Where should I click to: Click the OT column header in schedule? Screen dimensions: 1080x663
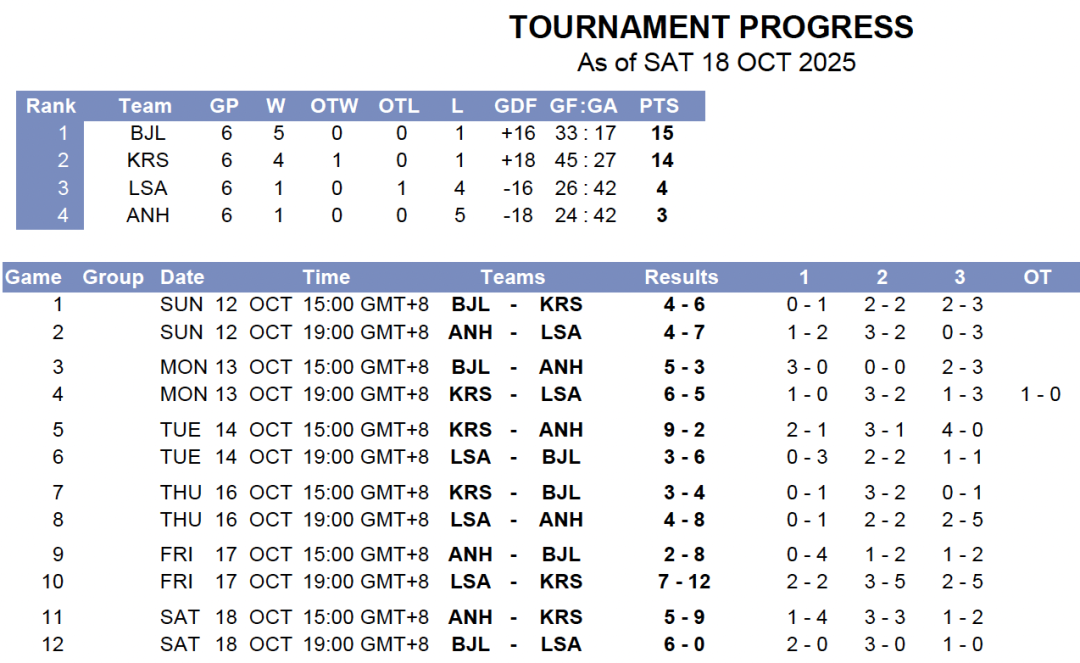coord(1037,277)
